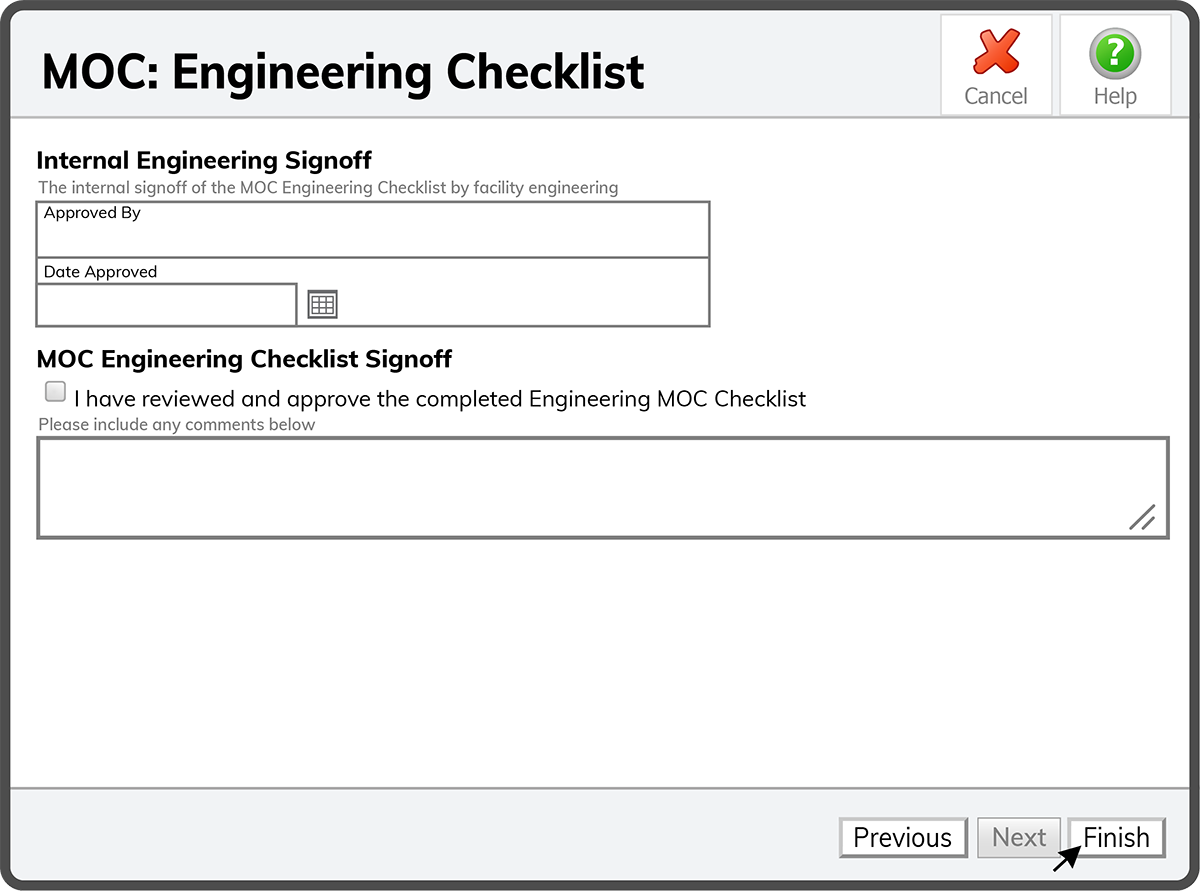Click the 'Date Approved' field label
1200x891 pixels.
100,272
